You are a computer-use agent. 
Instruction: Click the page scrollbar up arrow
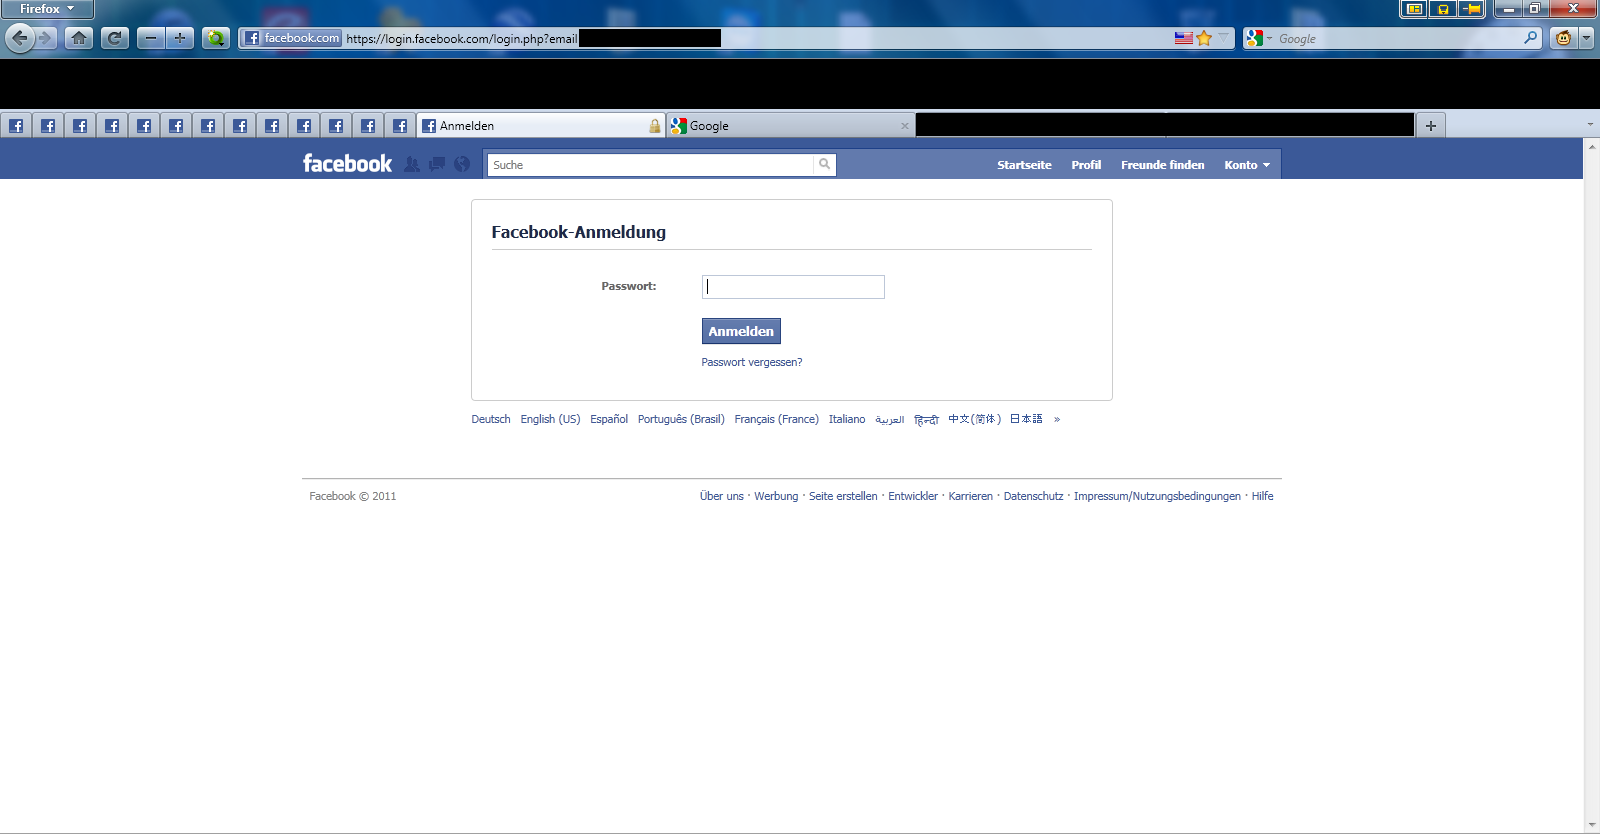[x=1591, y=146]
